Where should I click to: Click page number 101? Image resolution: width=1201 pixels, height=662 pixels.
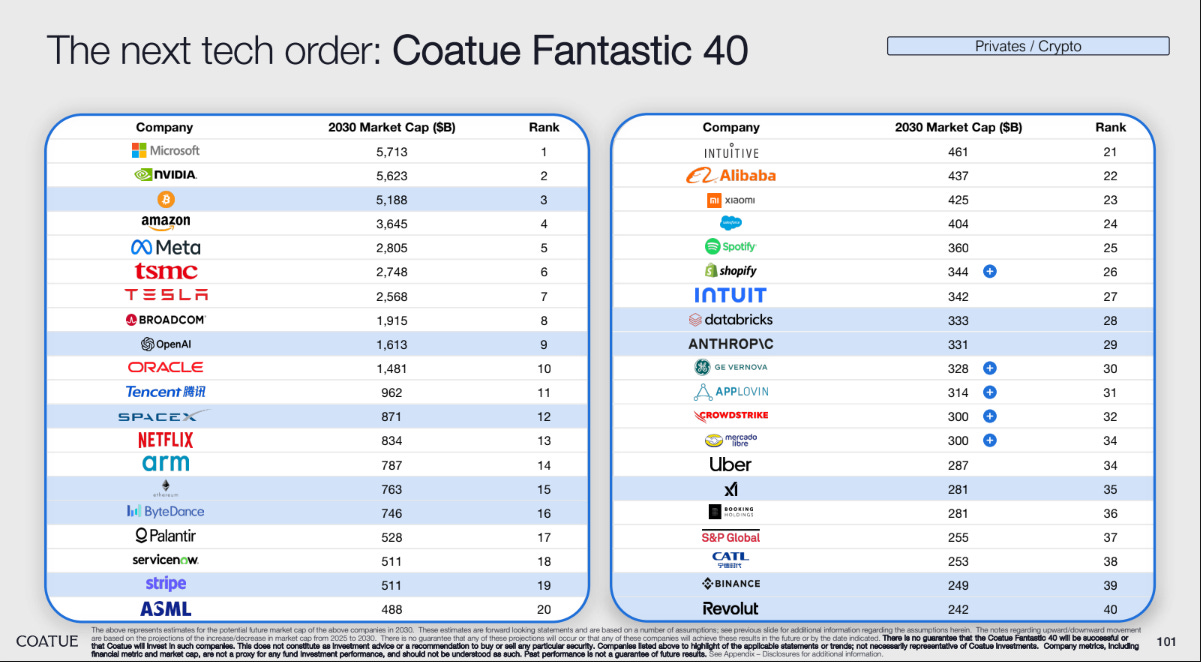pyautogui.click(x=1166, y=641)
